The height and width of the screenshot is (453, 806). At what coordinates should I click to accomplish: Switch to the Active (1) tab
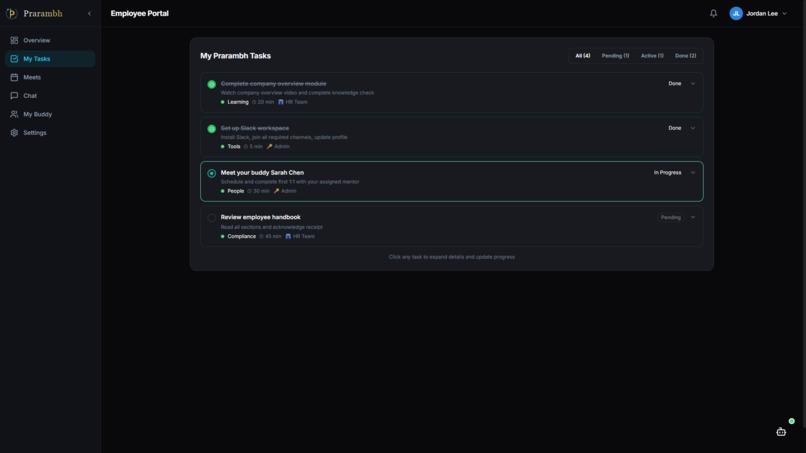click(x=652, y=56)
